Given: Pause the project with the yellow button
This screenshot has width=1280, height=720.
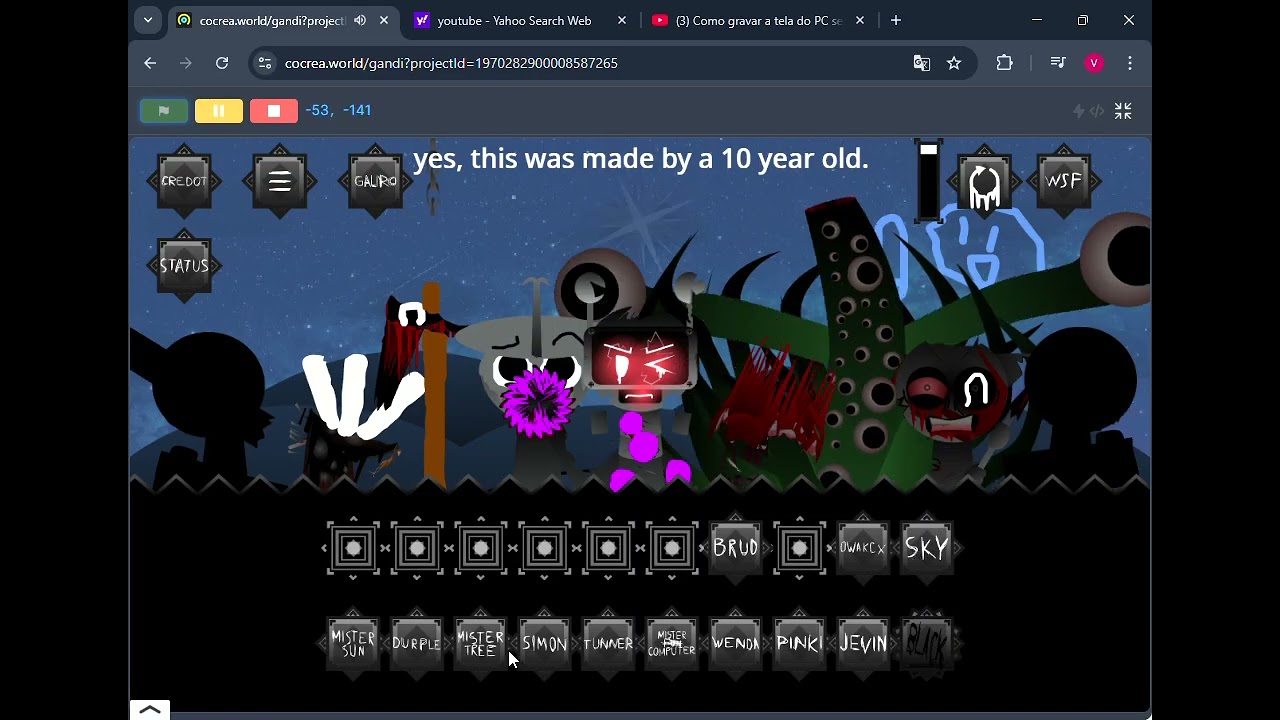Looking at the screenshot, I should click(x=219, y=111).
